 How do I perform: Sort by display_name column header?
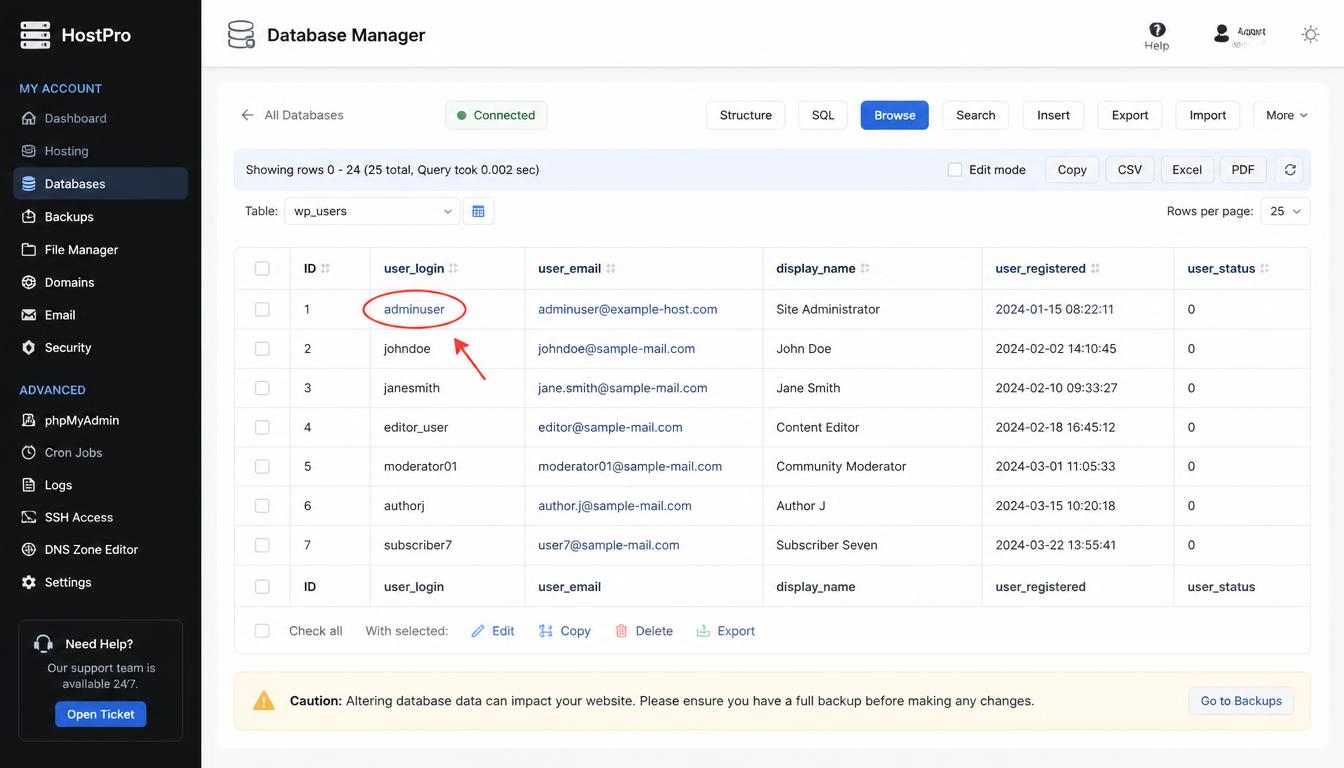[x=823, y=269]
